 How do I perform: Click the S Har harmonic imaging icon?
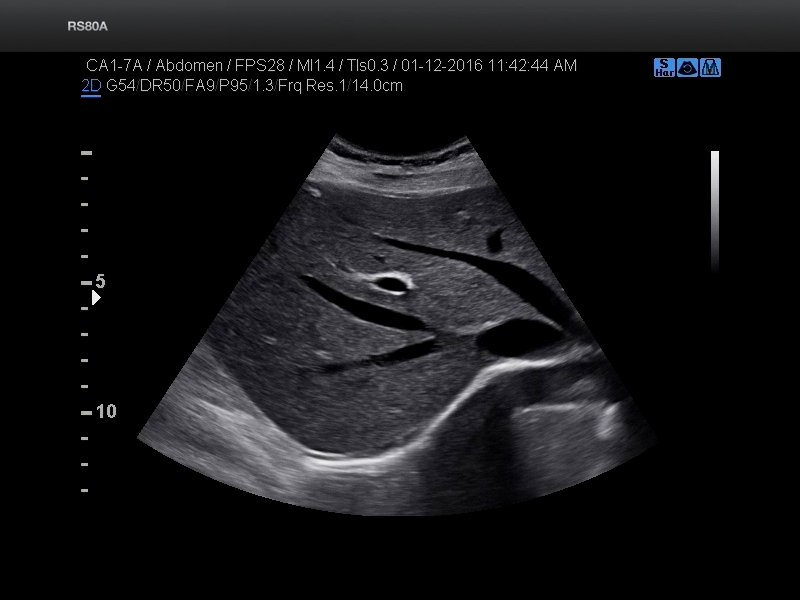point(663,68)
